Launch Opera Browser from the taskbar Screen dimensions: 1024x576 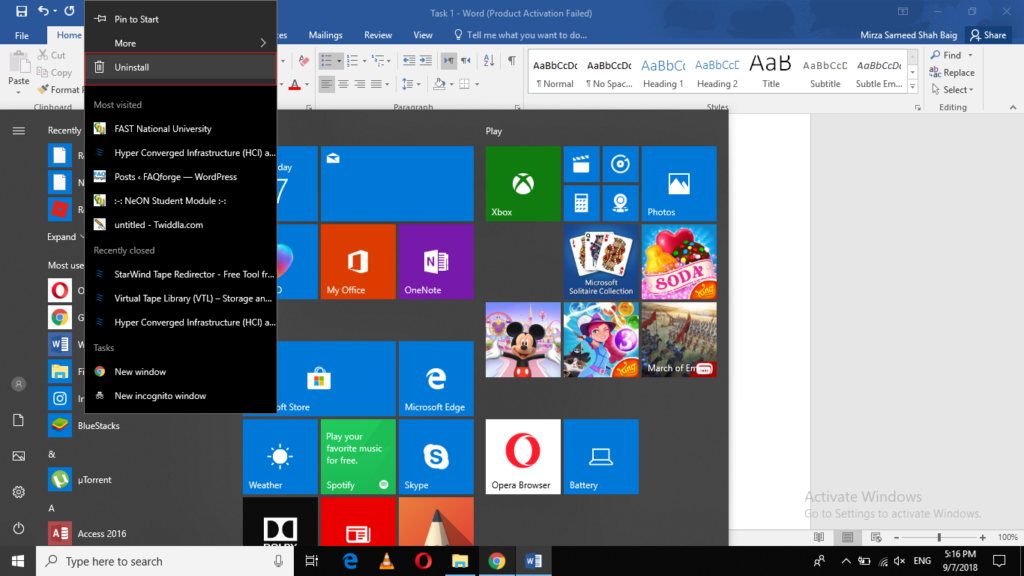[422, 561]
